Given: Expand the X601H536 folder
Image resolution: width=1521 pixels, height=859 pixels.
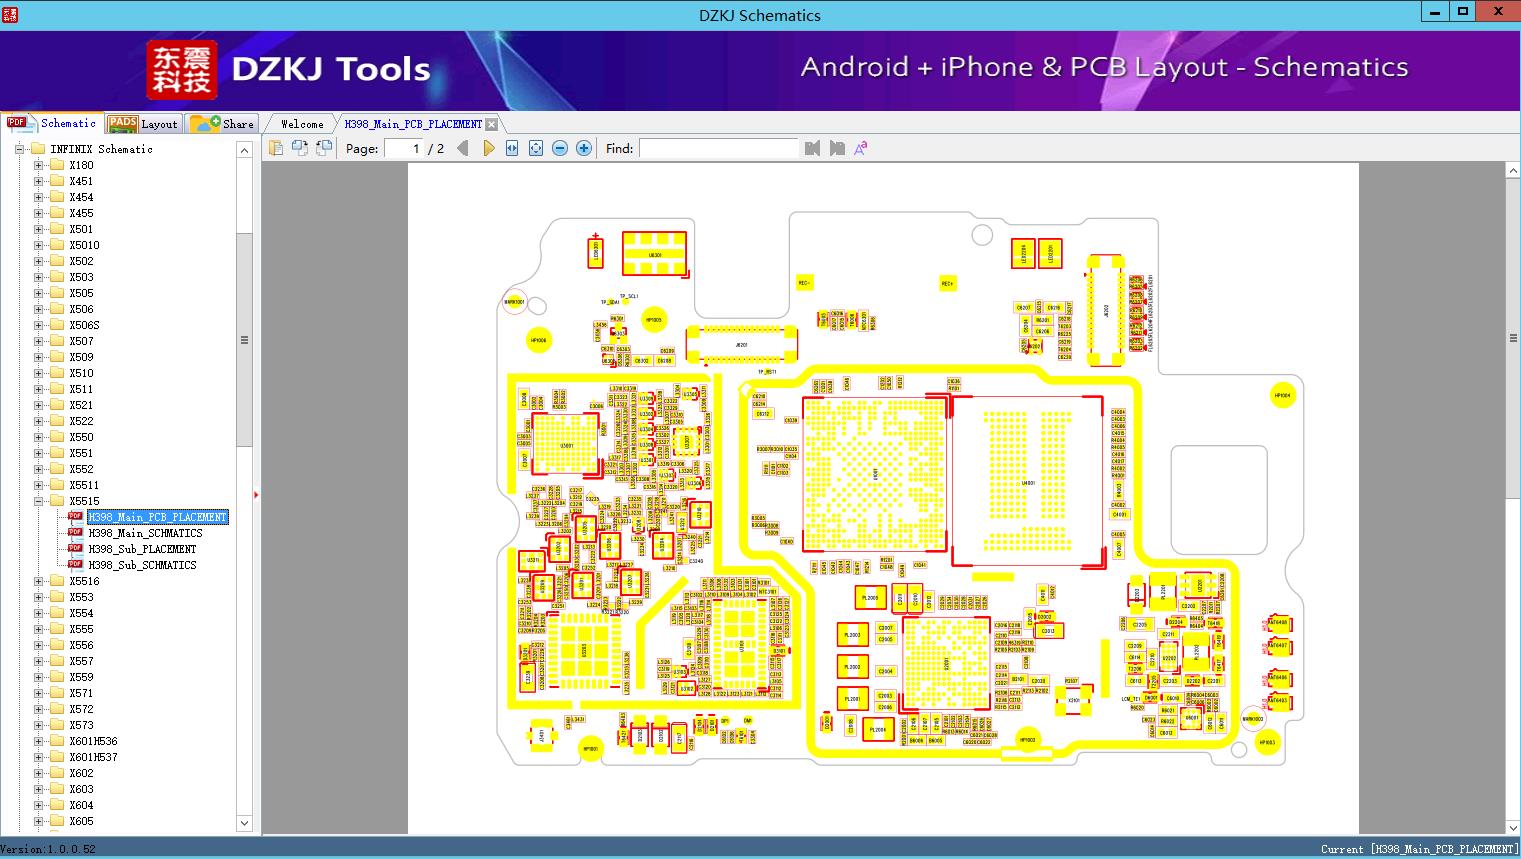Looking at the screenshot, I should click(38, 741).
